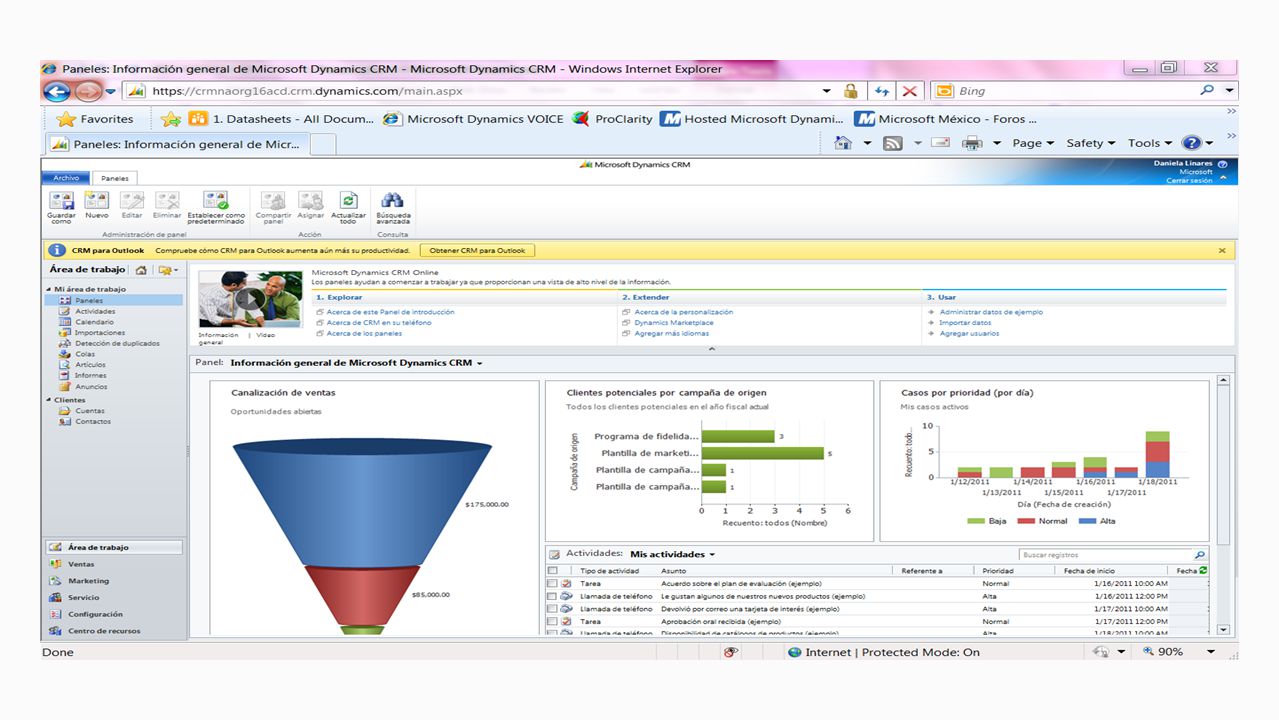The image size is (1279, 720).
Task: Check the box for 'Le gustan algunos' row
Action: [x=553, y=596]
